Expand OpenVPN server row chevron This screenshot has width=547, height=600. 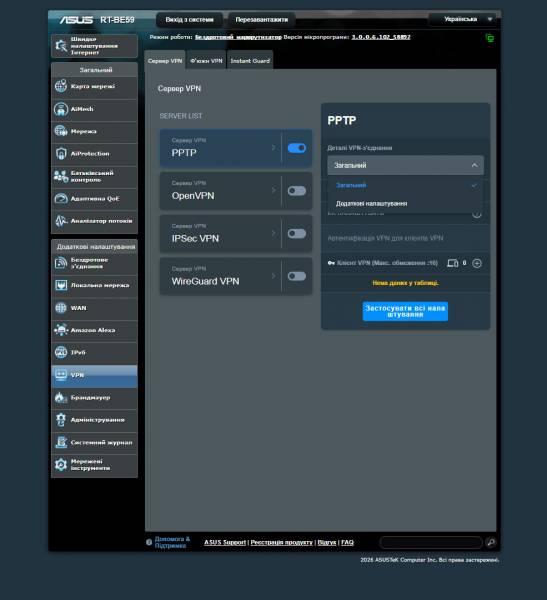pyautogui.click(x=273, y=191)
